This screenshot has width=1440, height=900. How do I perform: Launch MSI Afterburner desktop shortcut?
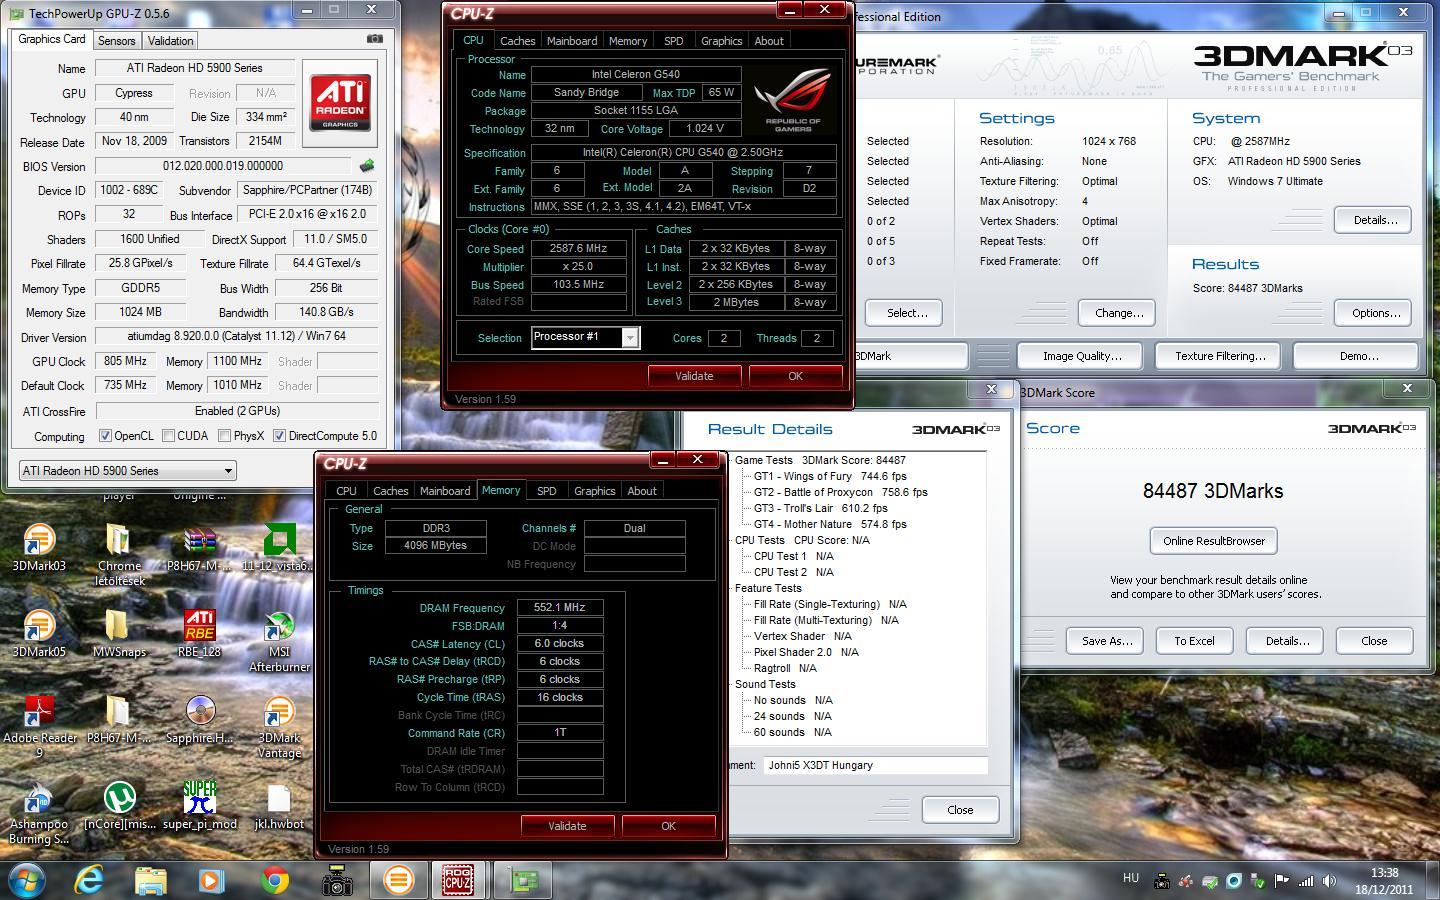click(x=279, y=641)
